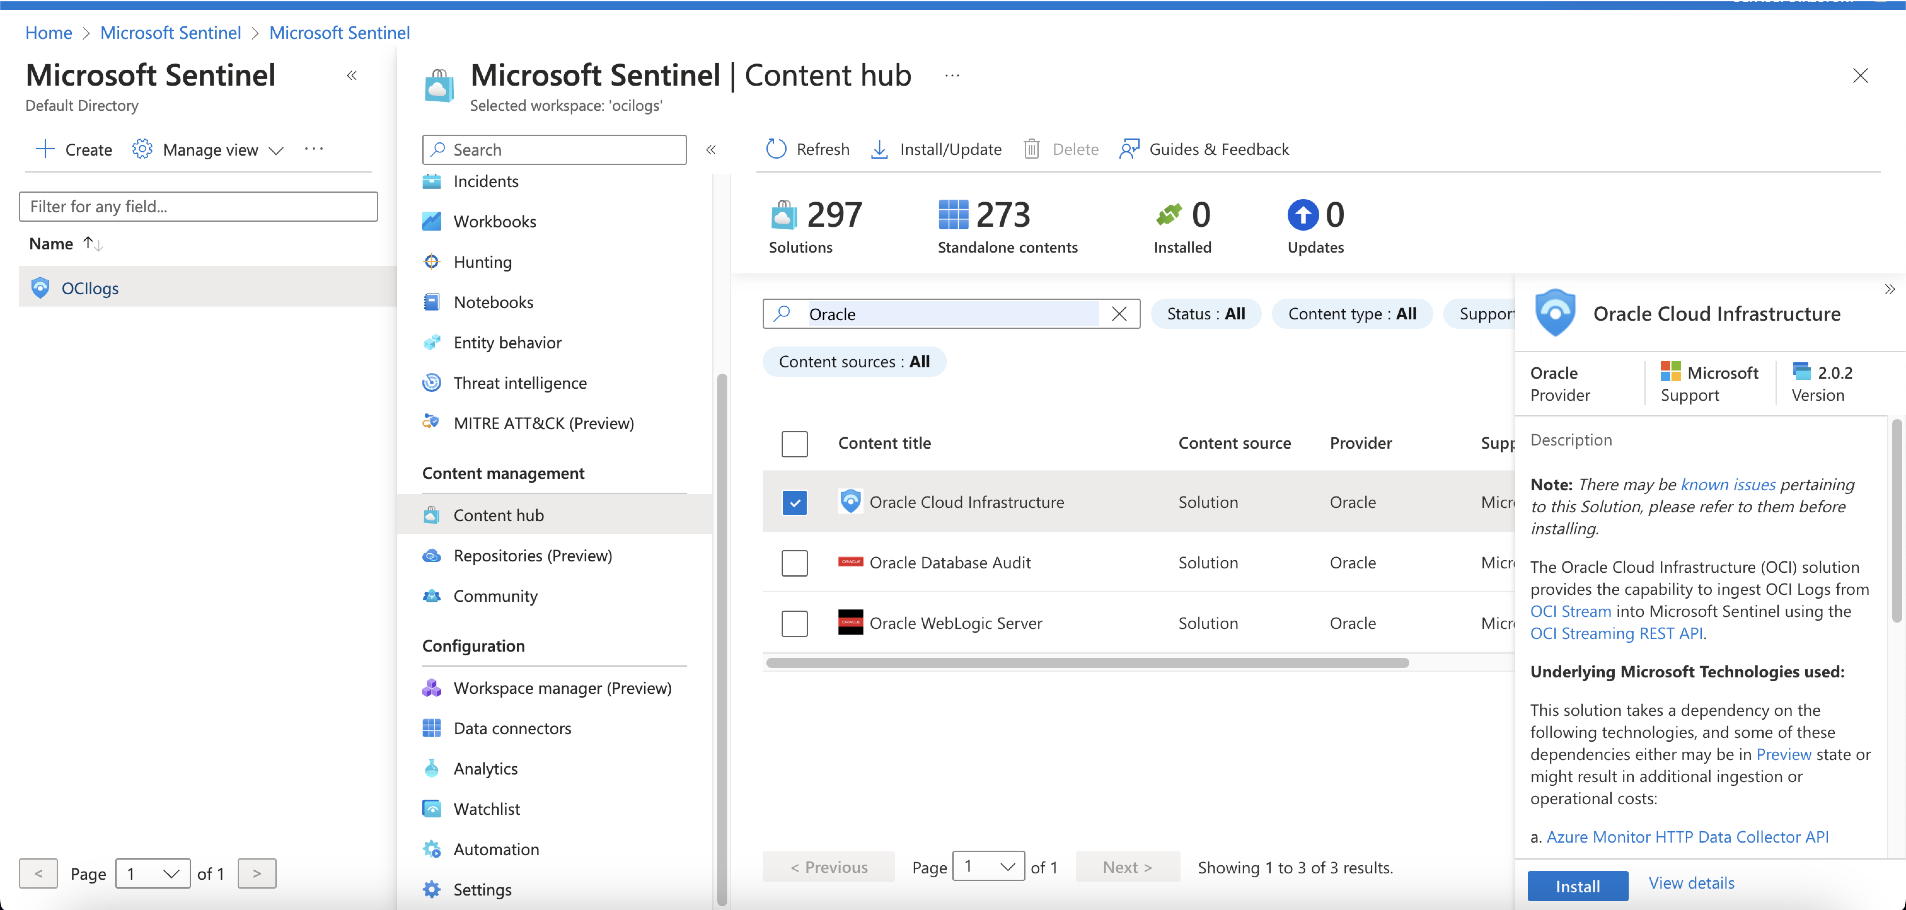This screenshot has height=910, width=1906.
Task: Open the Manage view dropdown chevron
Action: click(x=277, y=150)
